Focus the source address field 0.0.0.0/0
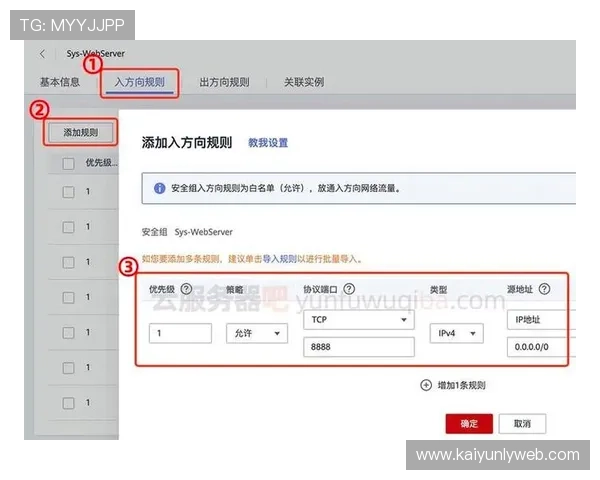 (541, 347)
